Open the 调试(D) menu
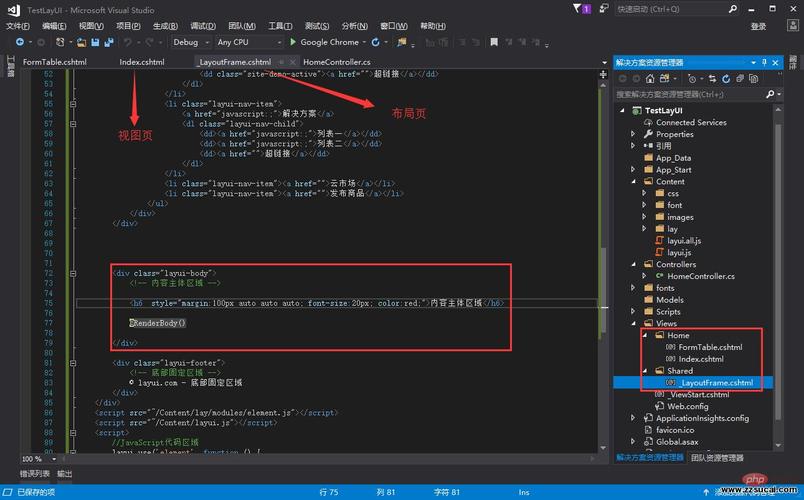 203,26
